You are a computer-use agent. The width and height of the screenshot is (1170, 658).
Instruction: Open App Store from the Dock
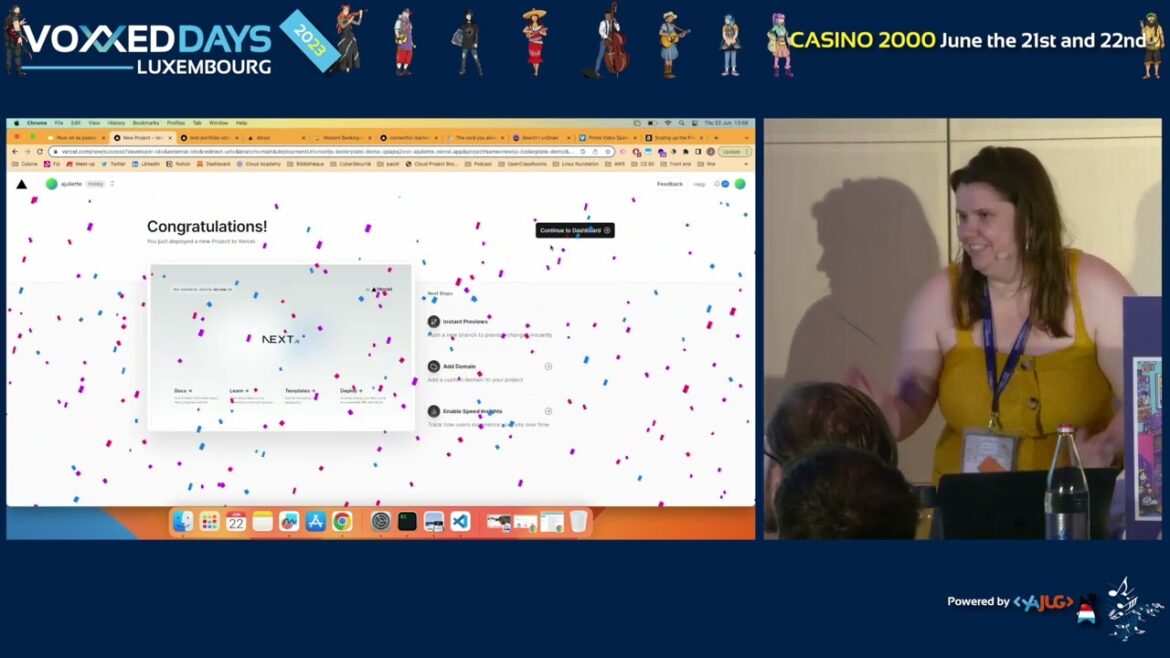pyautogui.click(x=316, y=521)
